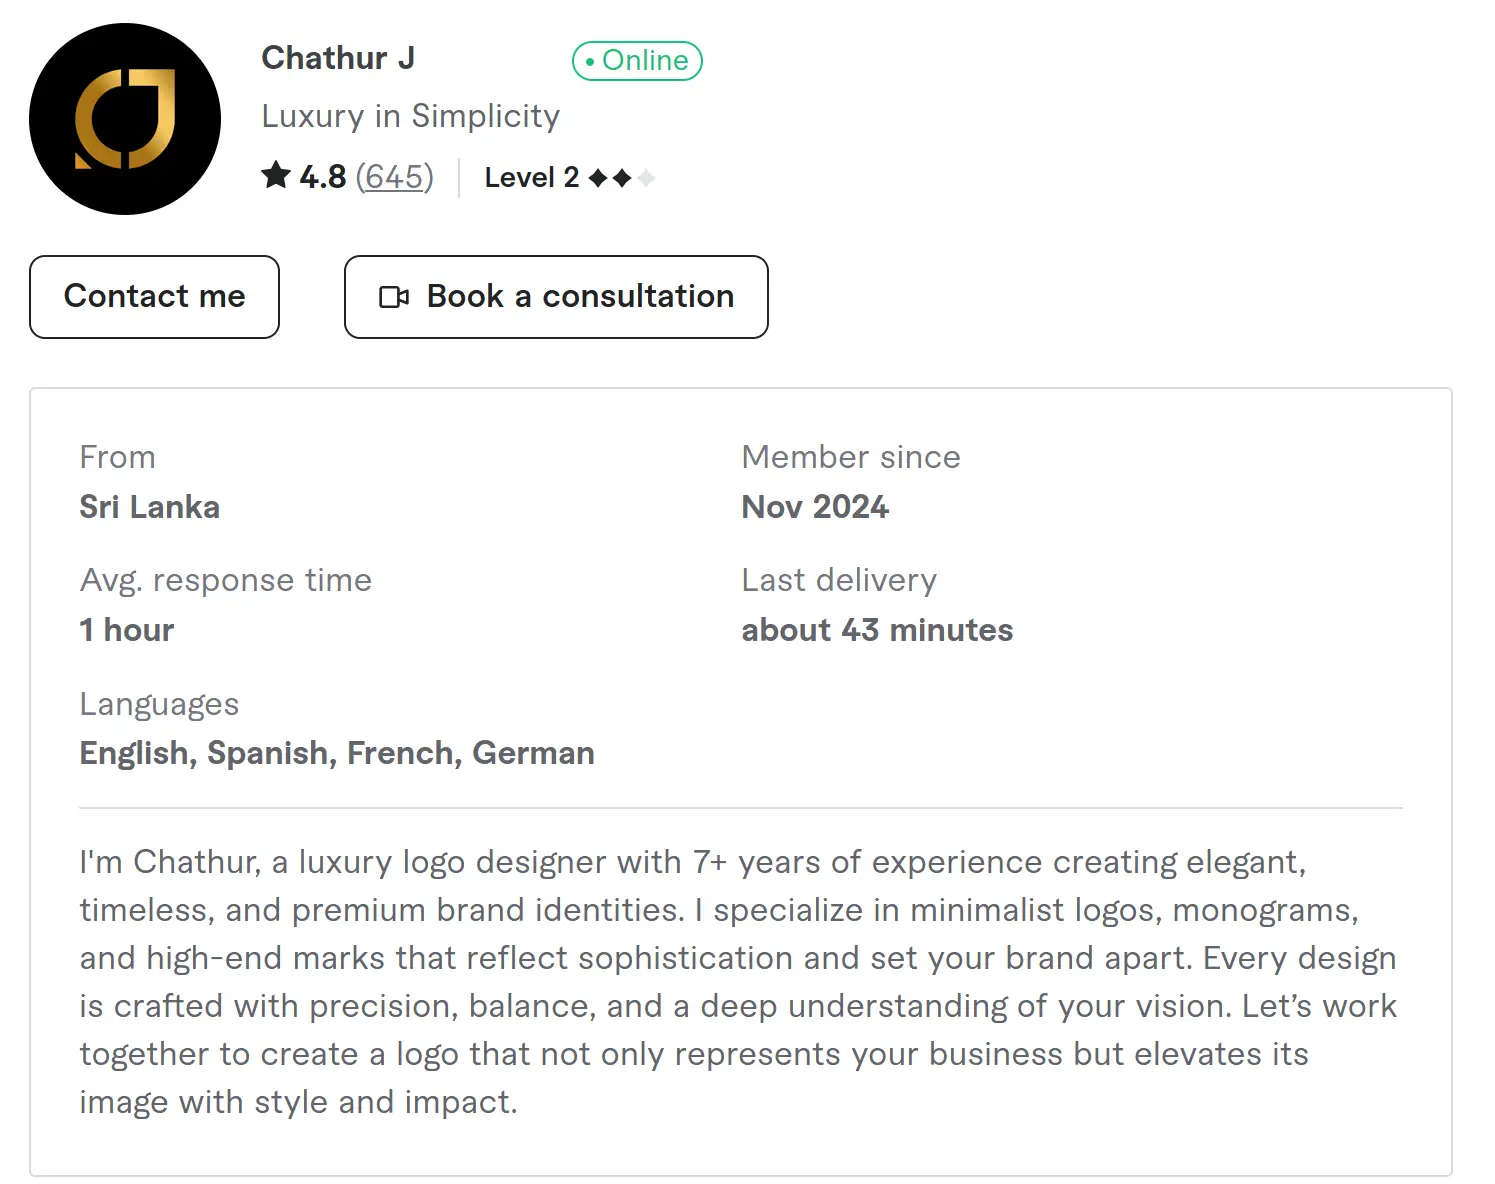The image size is (1495, 1184).
Task: Click the Member since label
Action: (x=850, y=457)
